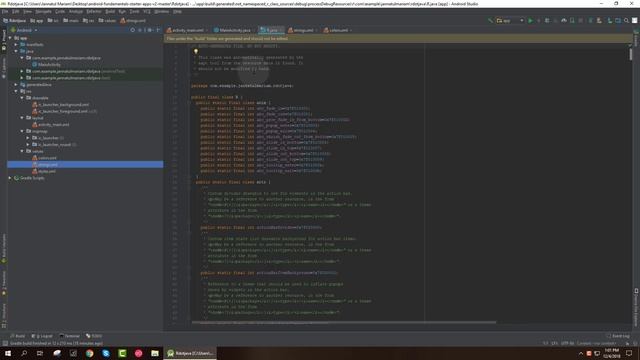This screenshot has width=640, height=360.
Task: Collapse the java folder node
Action: (x=16, y=51)
